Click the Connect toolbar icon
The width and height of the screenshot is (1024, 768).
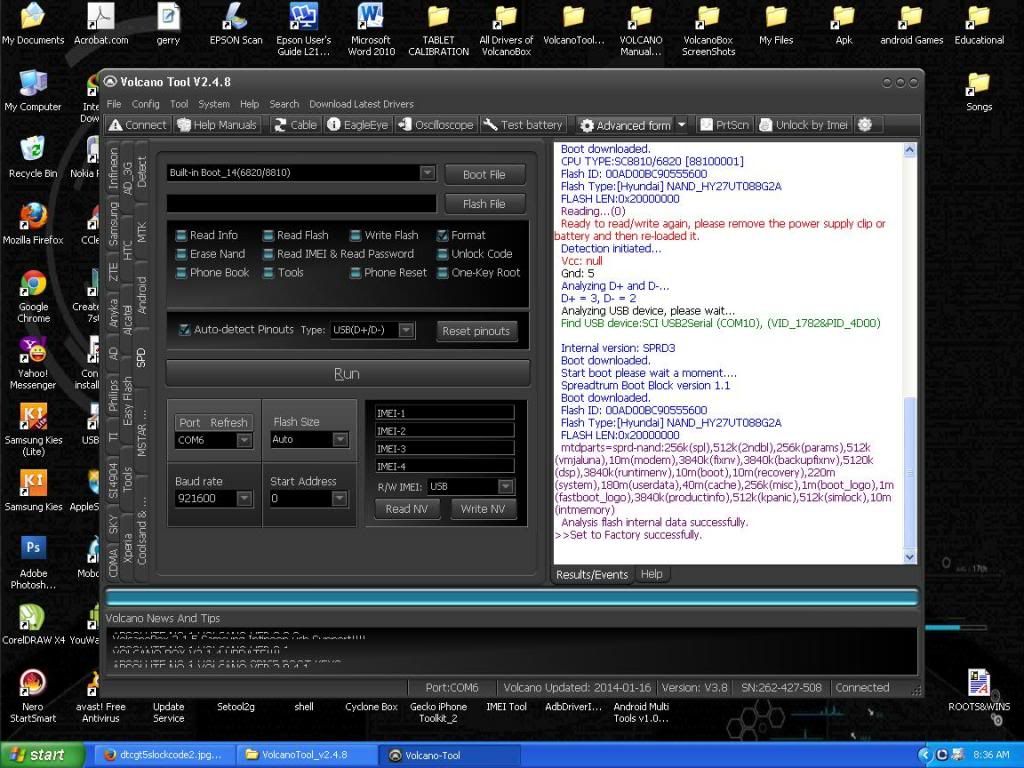pyautogui.click(x=137, y=125)
